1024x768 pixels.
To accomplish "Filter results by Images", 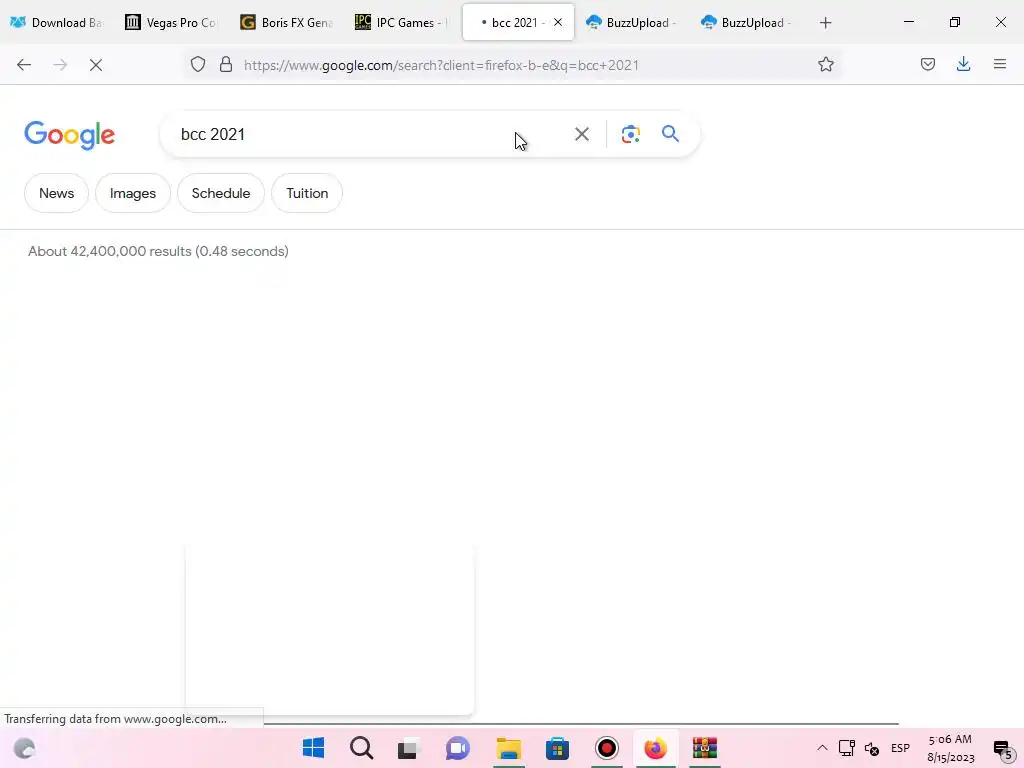I will (x=133, y=193).
